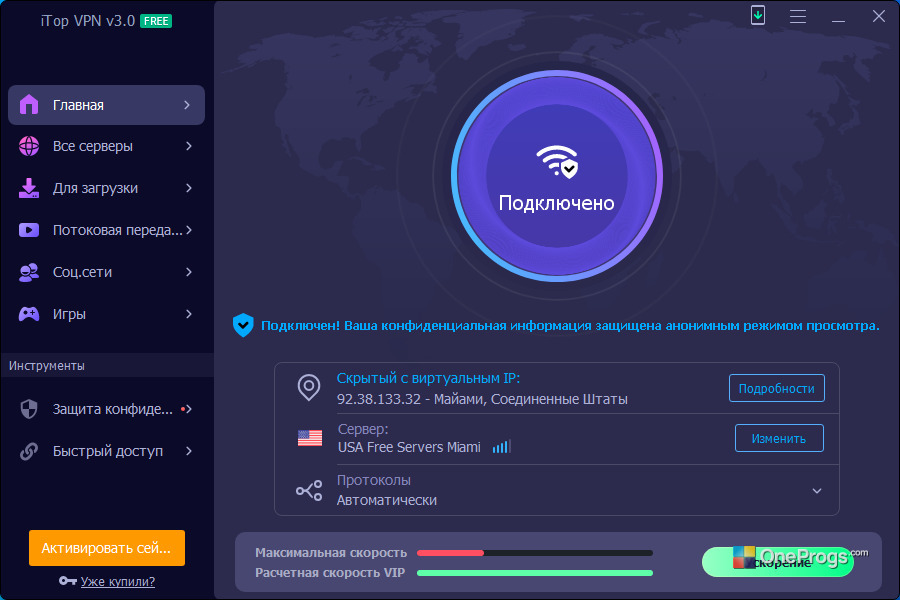Open the Все серверы menu item

106,146
